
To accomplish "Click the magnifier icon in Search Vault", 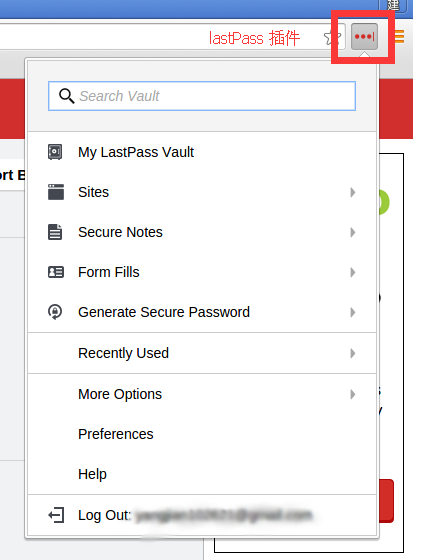I will click(x=66, y=96).
